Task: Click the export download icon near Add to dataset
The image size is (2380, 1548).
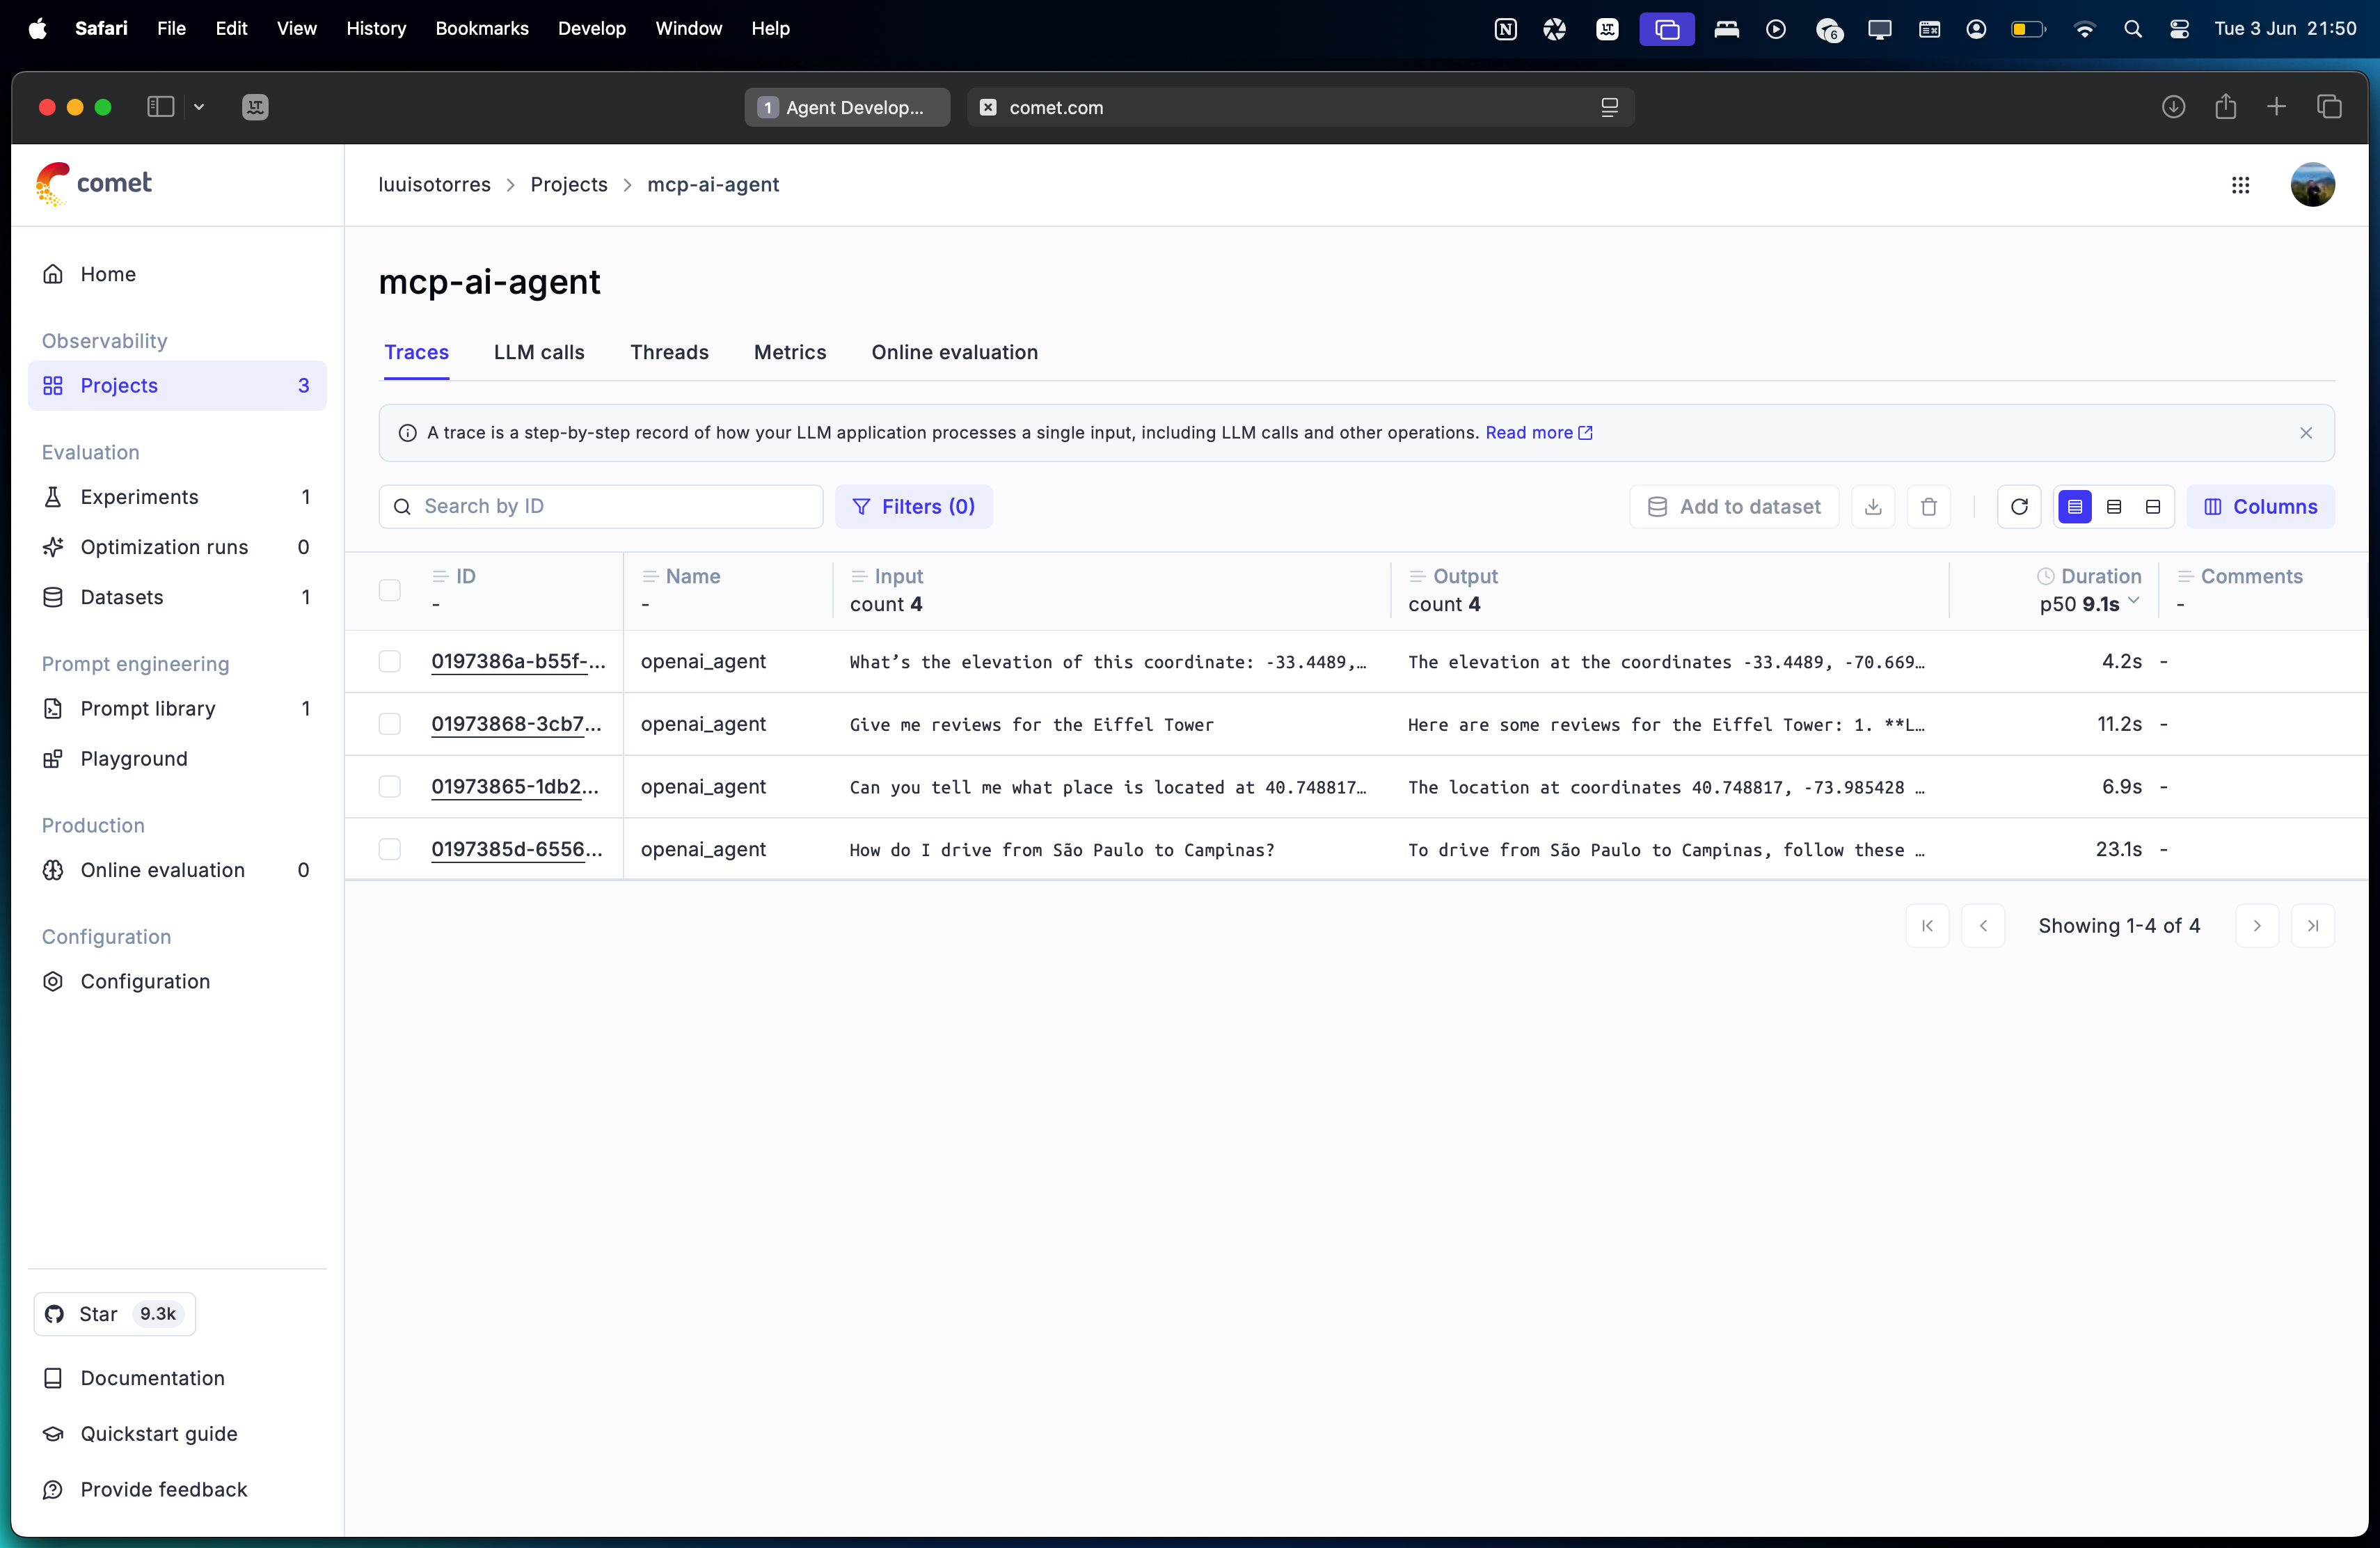Action: [x=1873, y=507]
